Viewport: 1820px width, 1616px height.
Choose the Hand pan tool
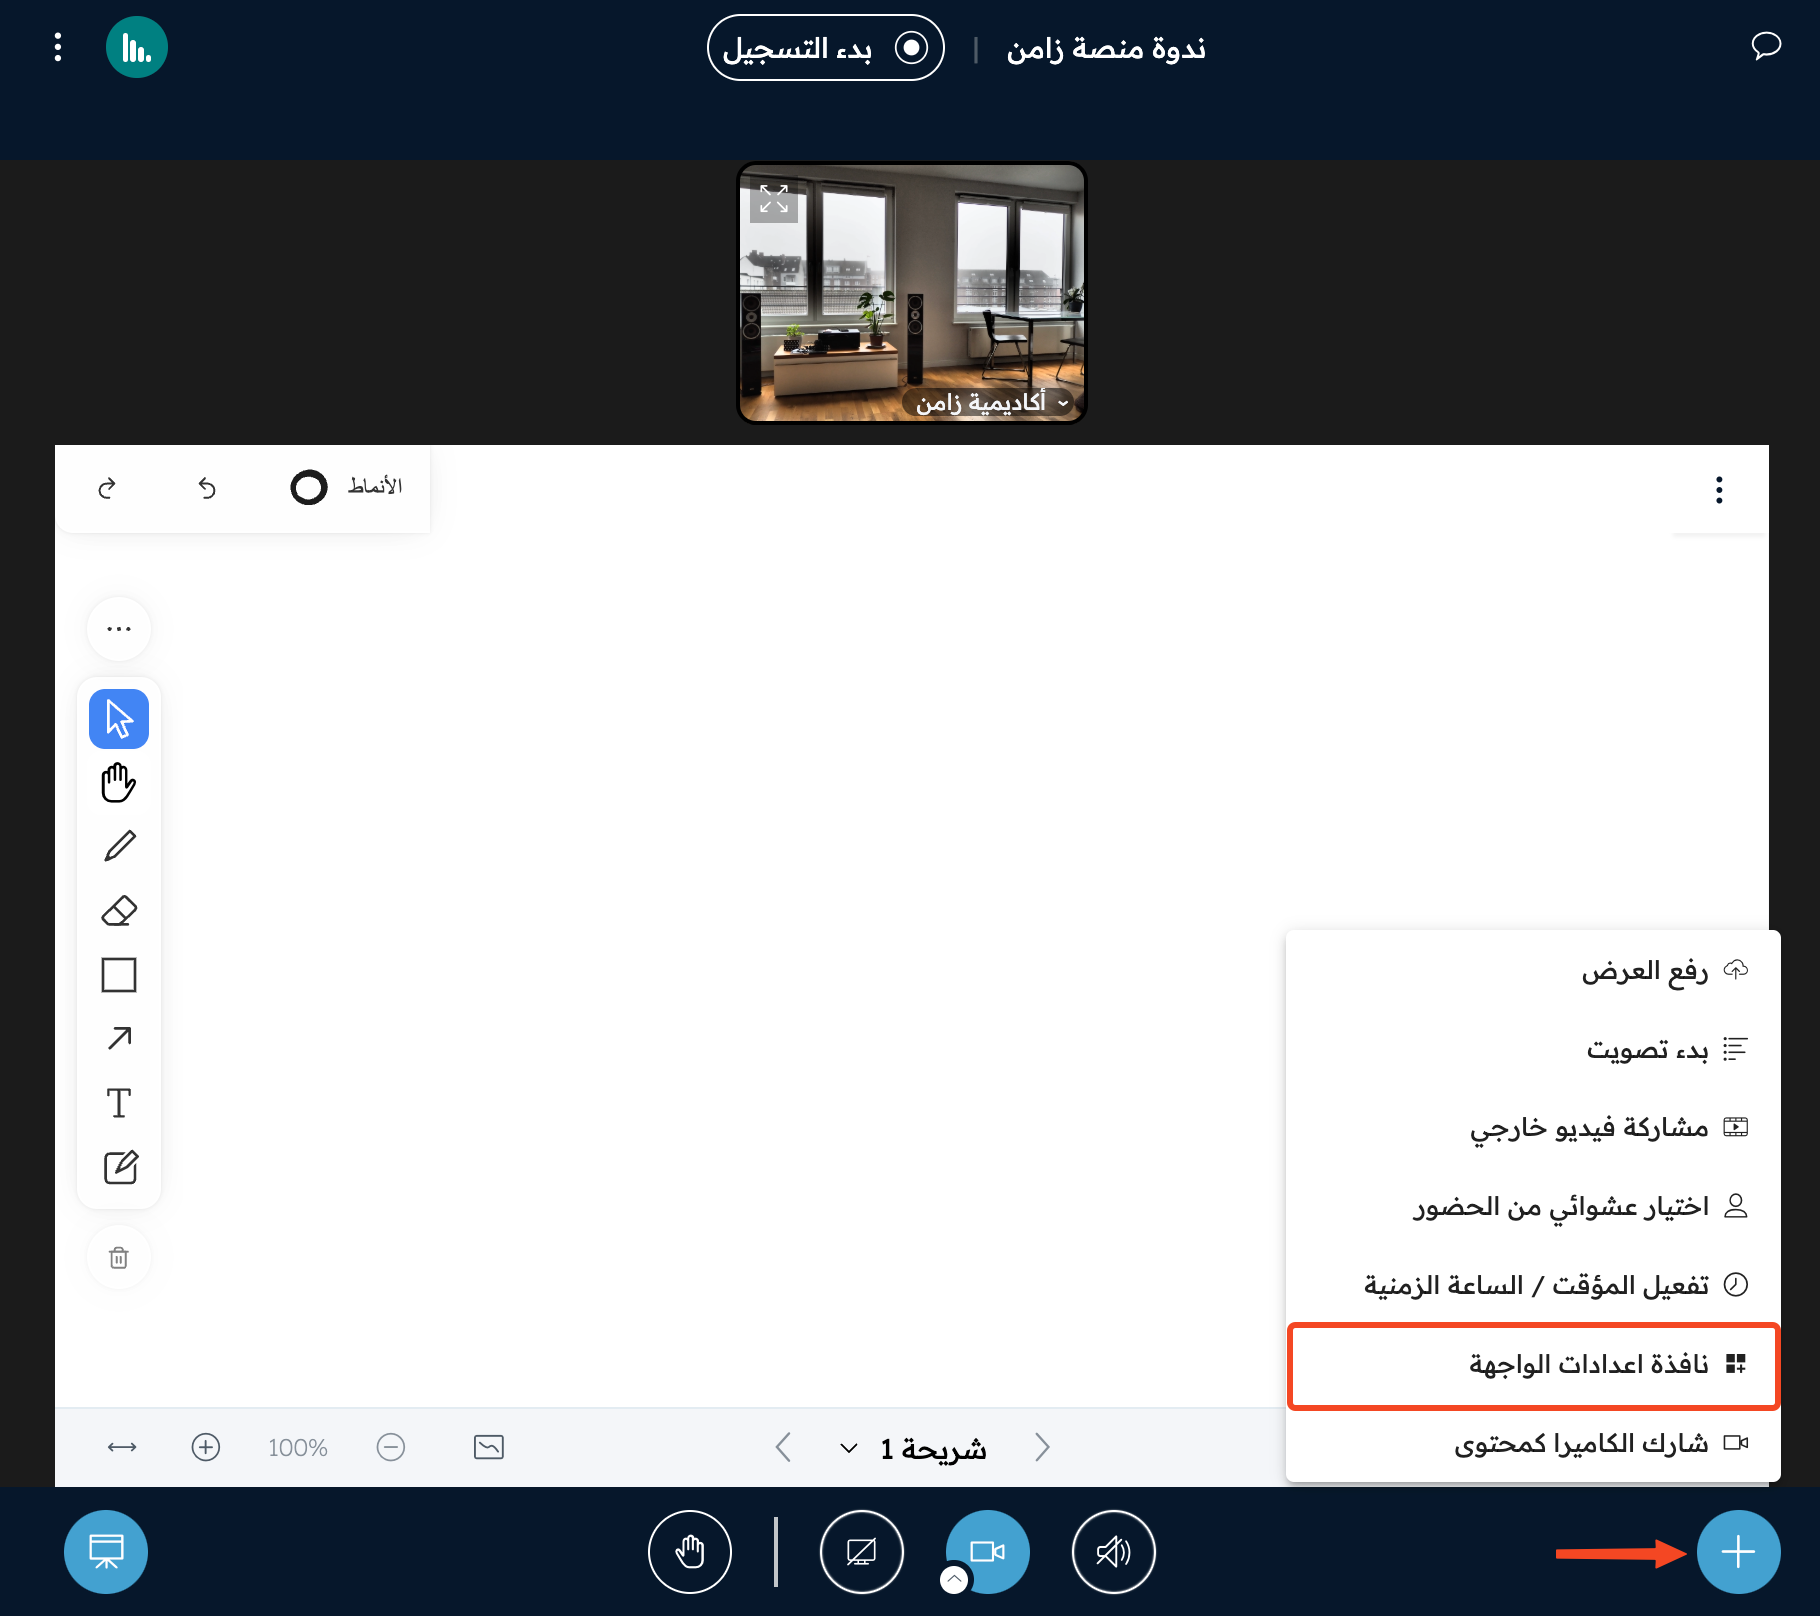coord(119,783)
